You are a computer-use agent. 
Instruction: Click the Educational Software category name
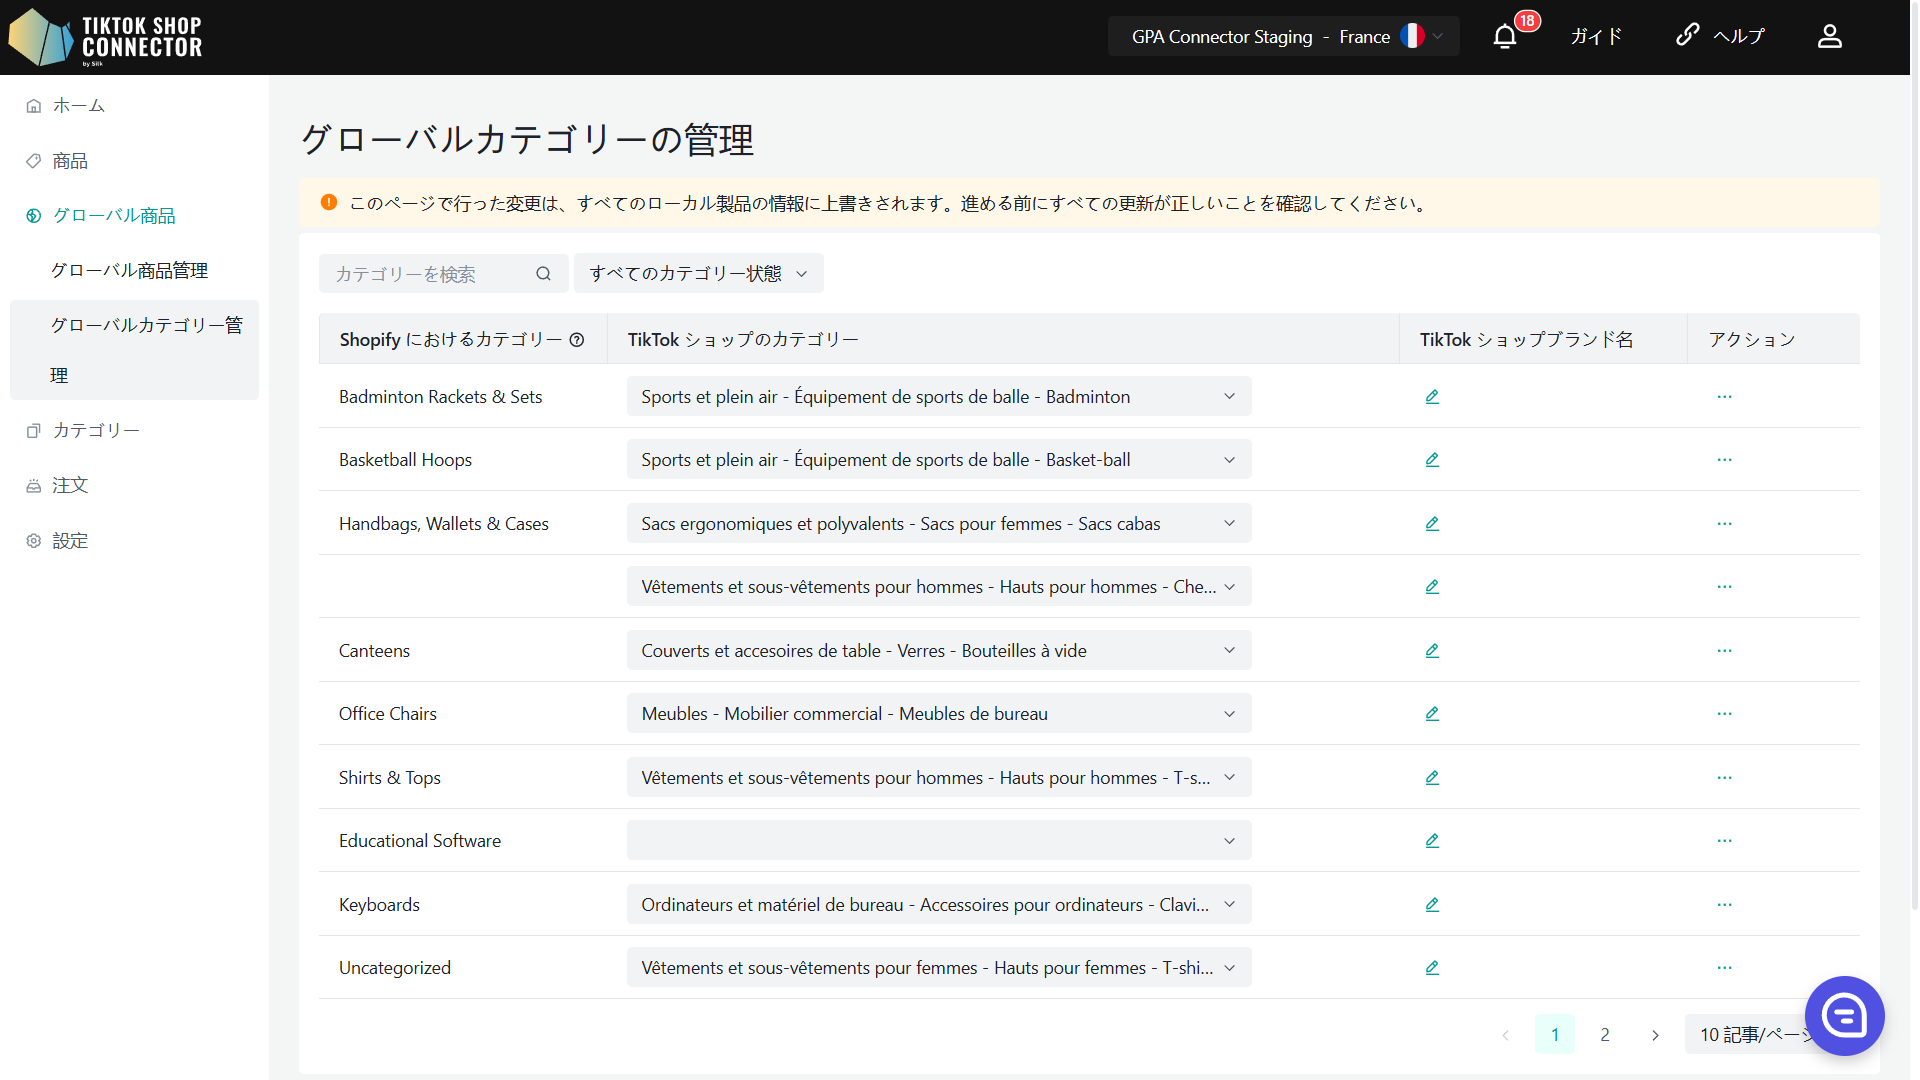[420, 841]
